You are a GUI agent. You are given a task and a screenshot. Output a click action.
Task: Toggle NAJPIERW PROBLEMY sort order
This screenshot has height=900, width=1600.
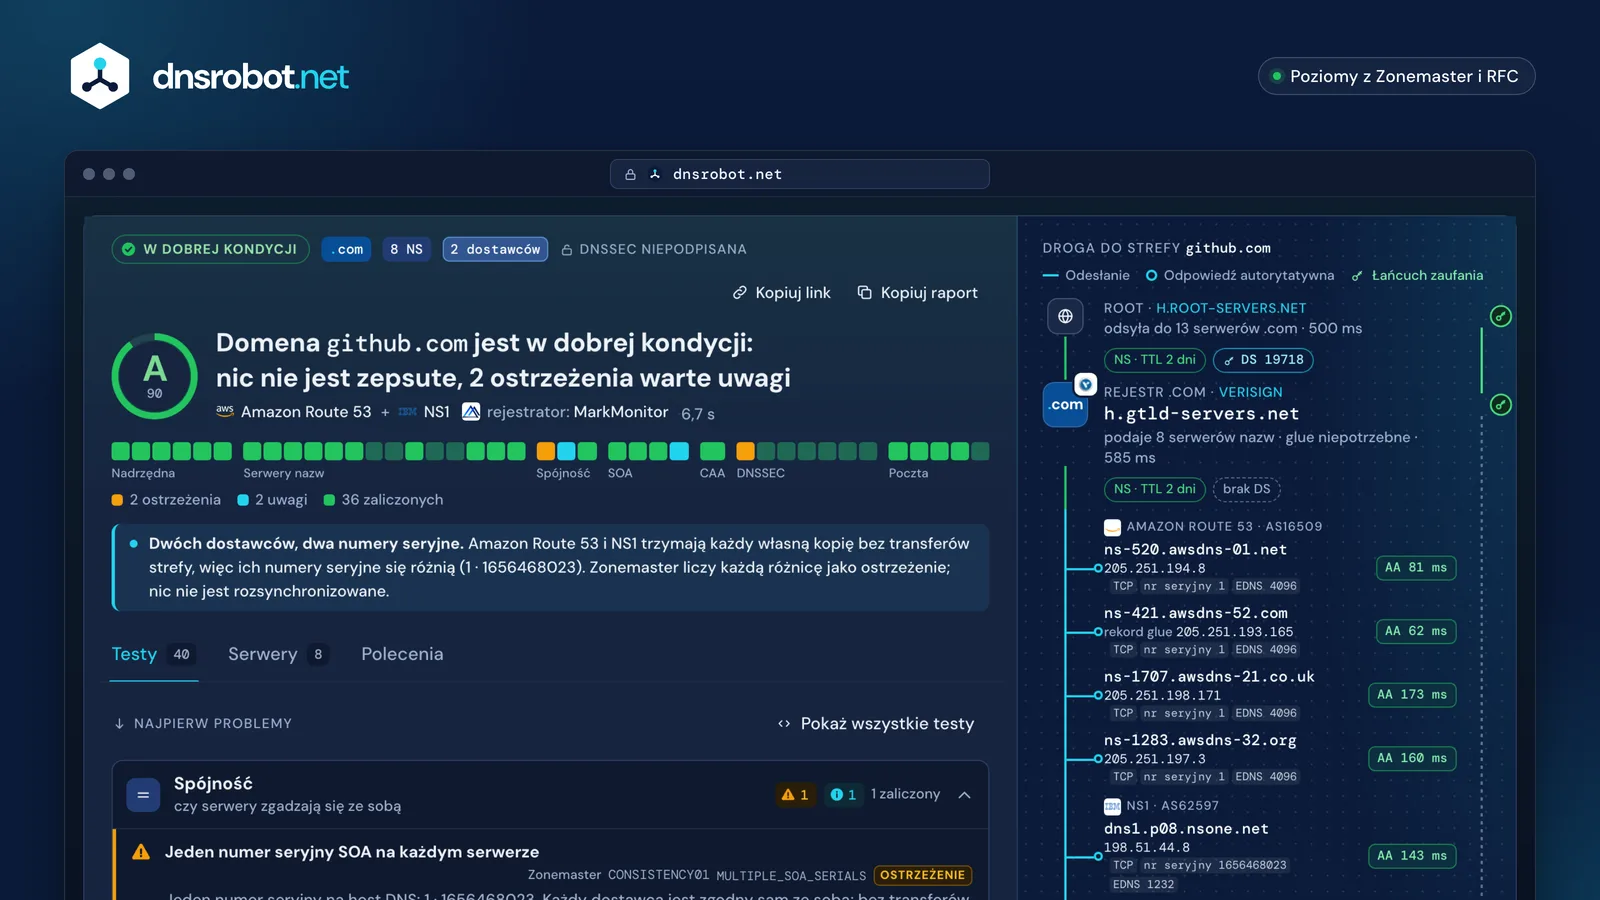tap(203, 723)
